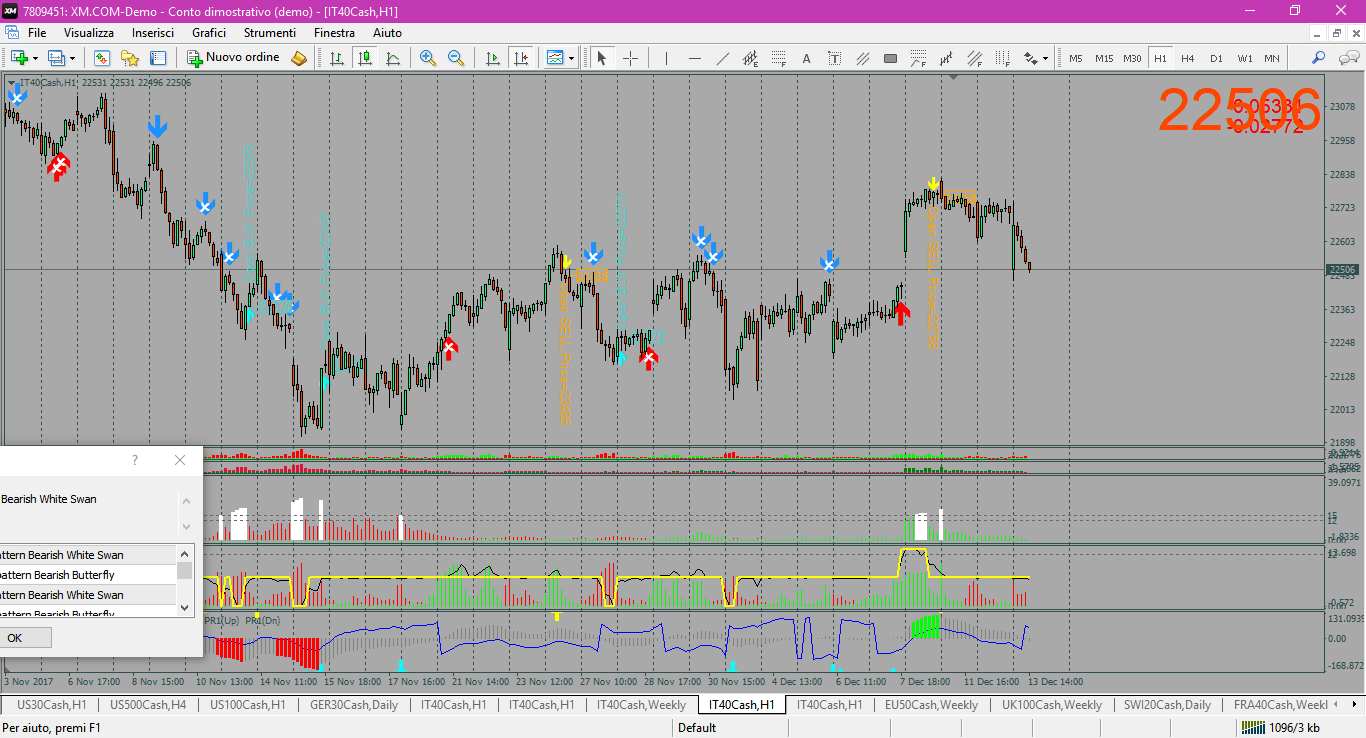
Task: Select the horizontal line drawing tool
Action: pyautogui.click(x=695, y=58)
